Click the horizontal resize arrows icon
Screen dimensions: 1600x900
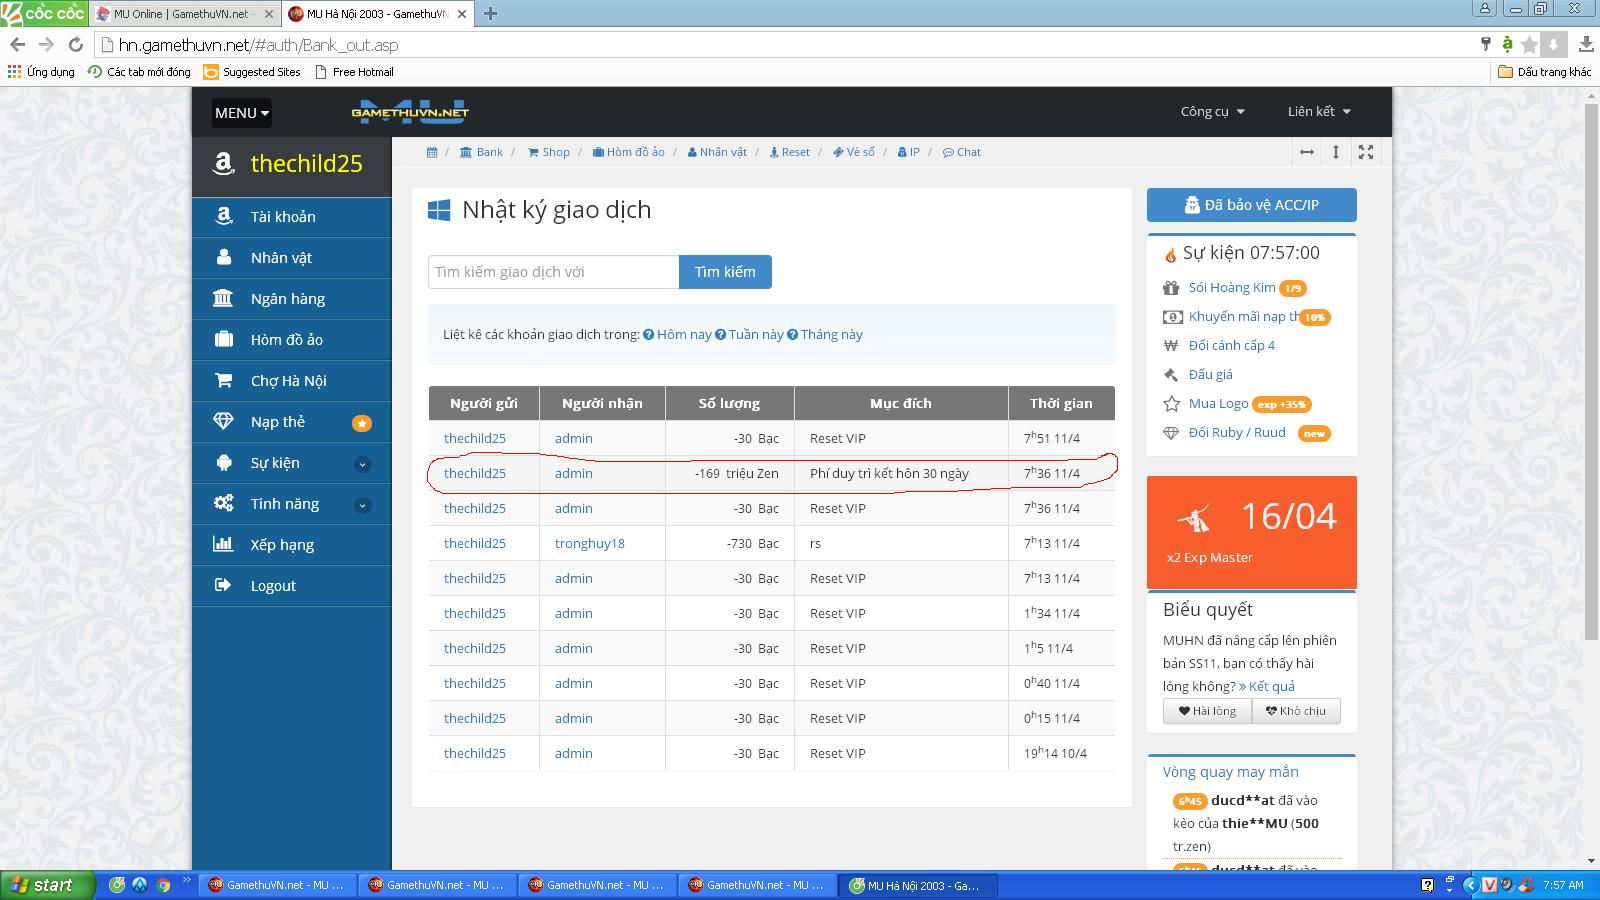click(1306, 152)
